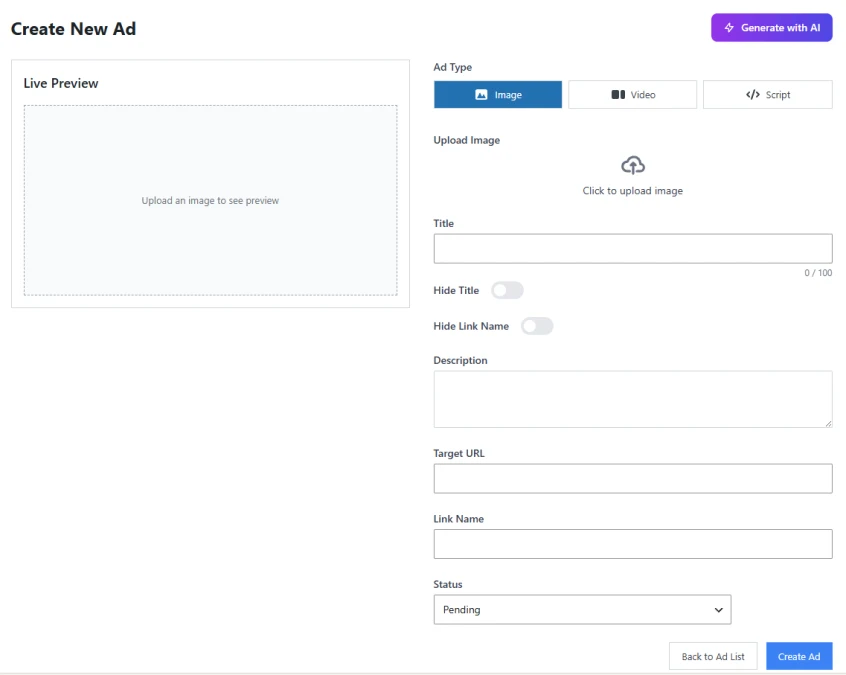This screenshot has height=675, width=846.
Task: Click the 'Create New Ad' heading
Action: (x=73, y=29)
